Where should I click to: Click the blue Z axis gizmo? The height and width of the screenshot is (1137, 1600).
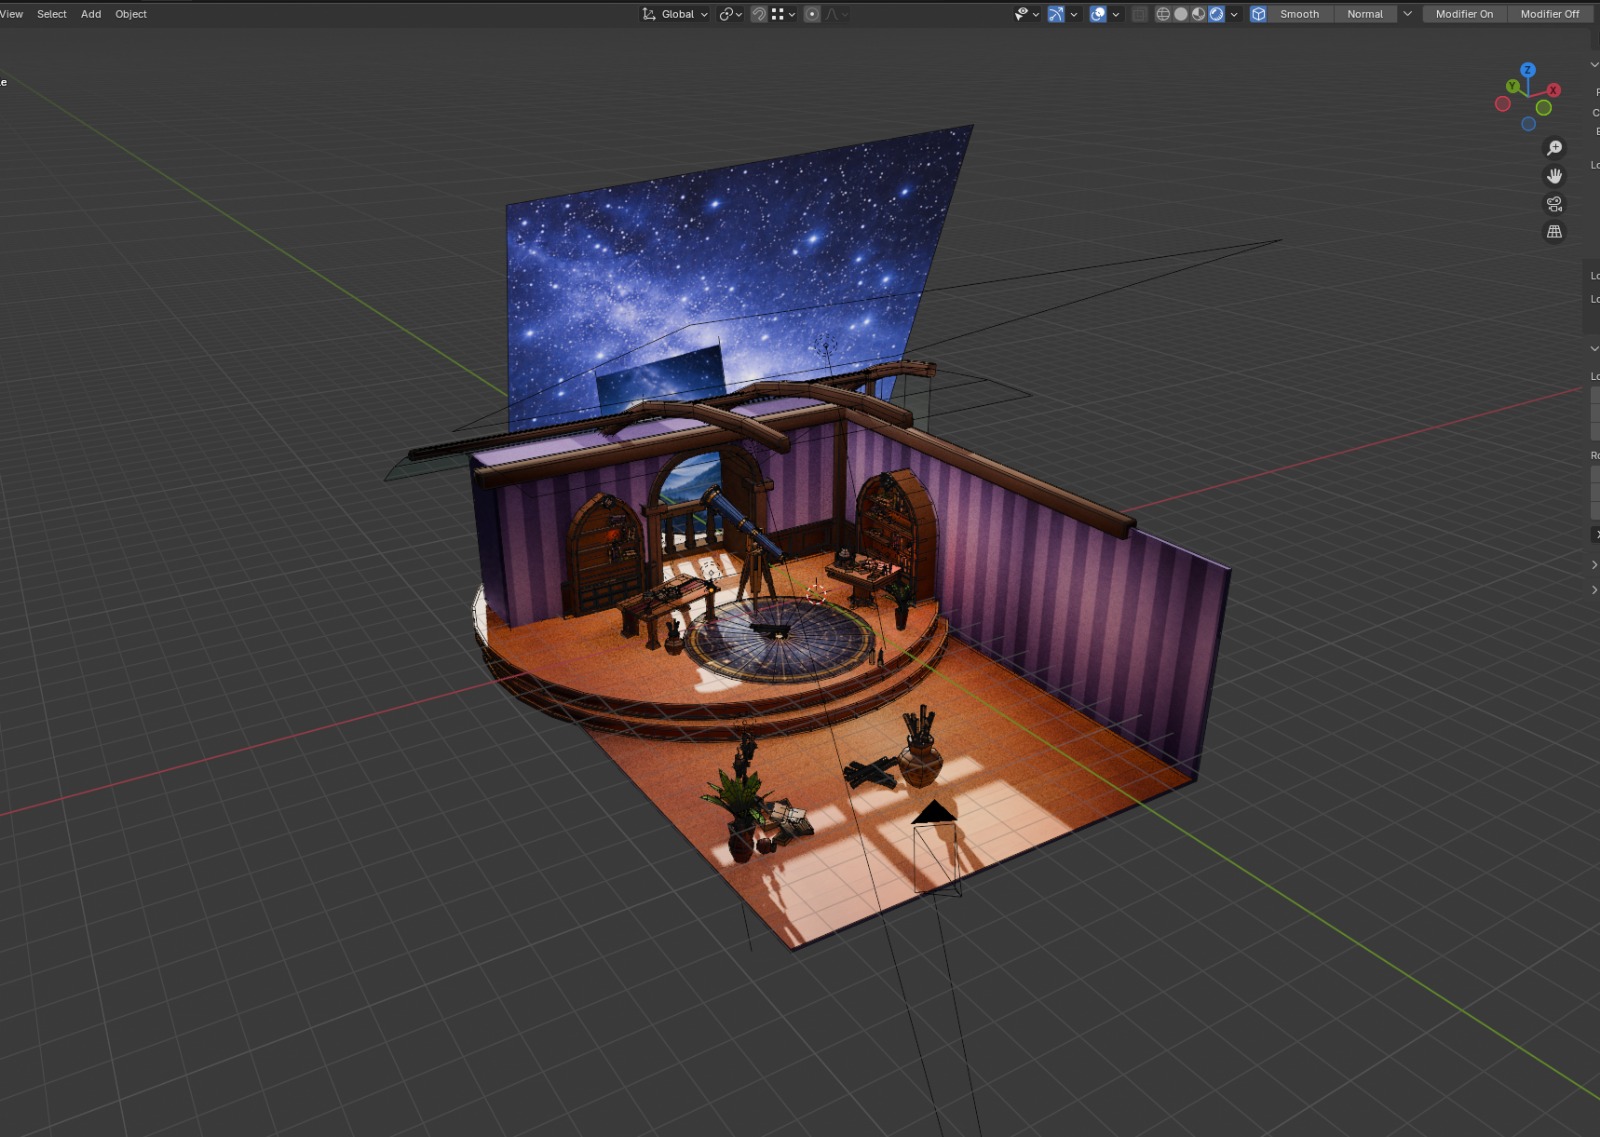tap(1528, 70)
